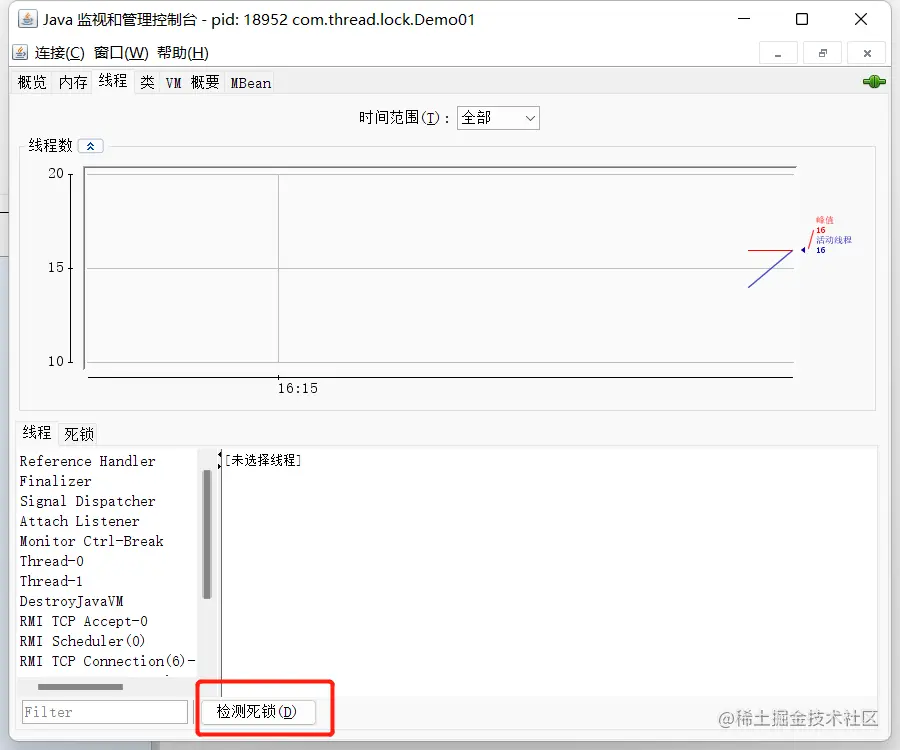The width and height of the screenshot is (900, 750).
Task: Select the Finalizer thread
Action: coord(55,481)
